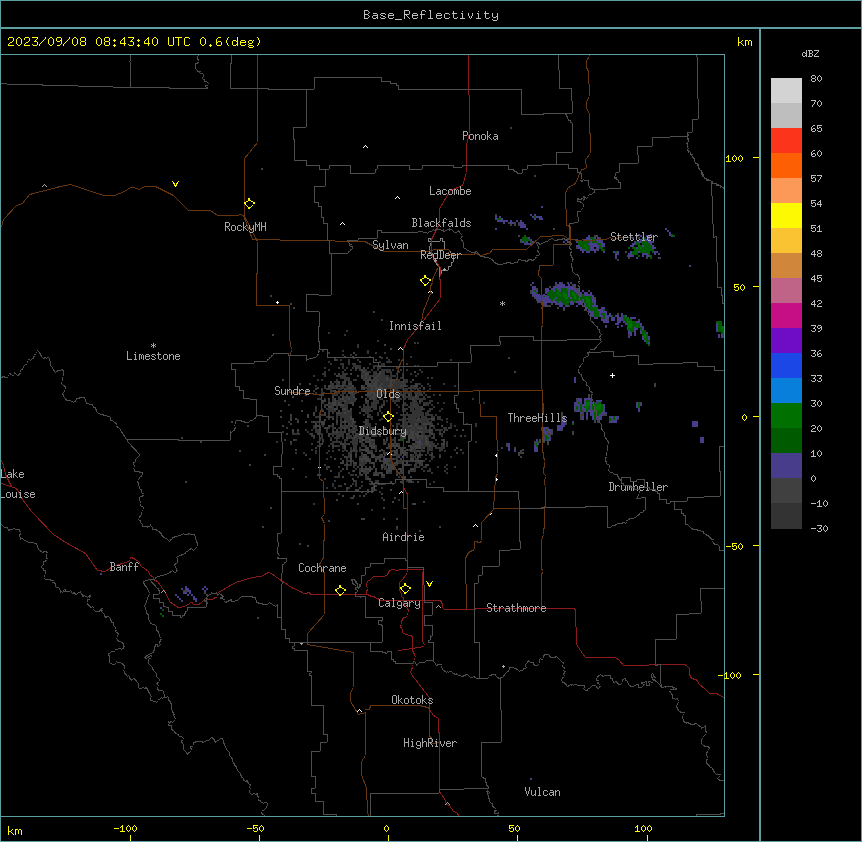Click the Base_Reflectivity title

tap(431, 15)
